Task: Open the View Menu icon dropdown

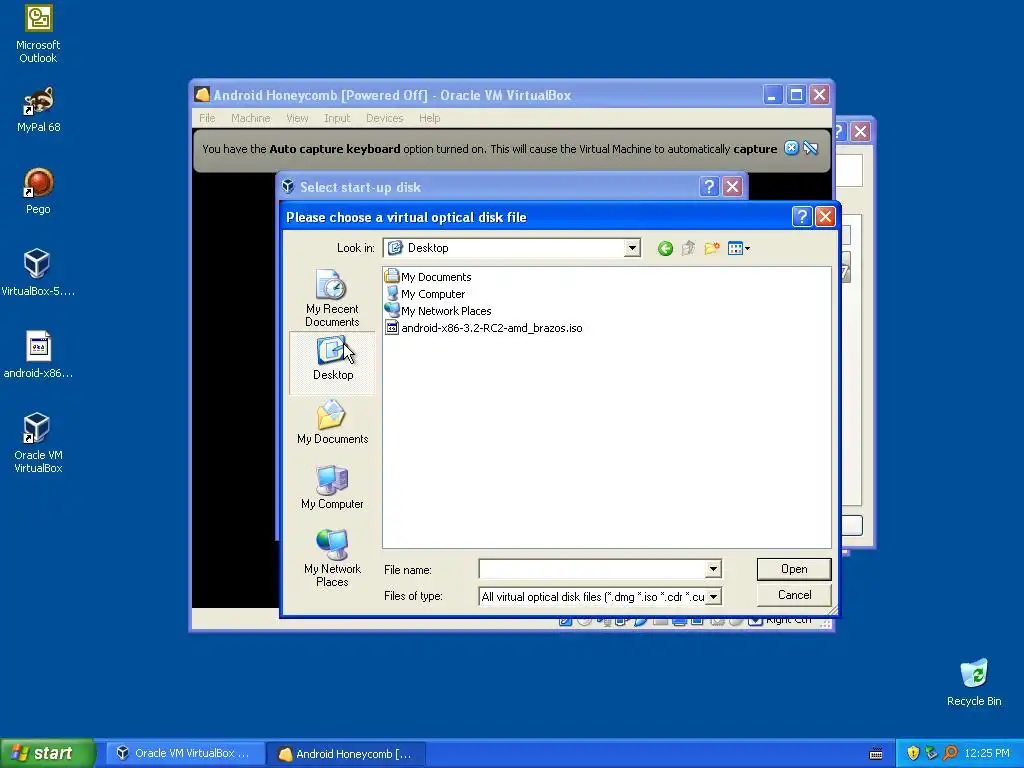Action: click(739, 248)
